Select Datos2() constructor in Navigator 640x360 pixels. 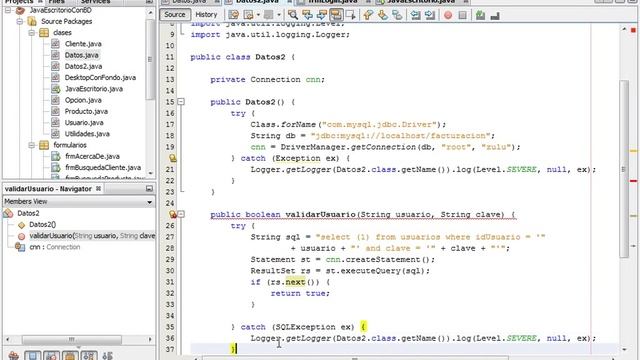click(x=42, y=224)
